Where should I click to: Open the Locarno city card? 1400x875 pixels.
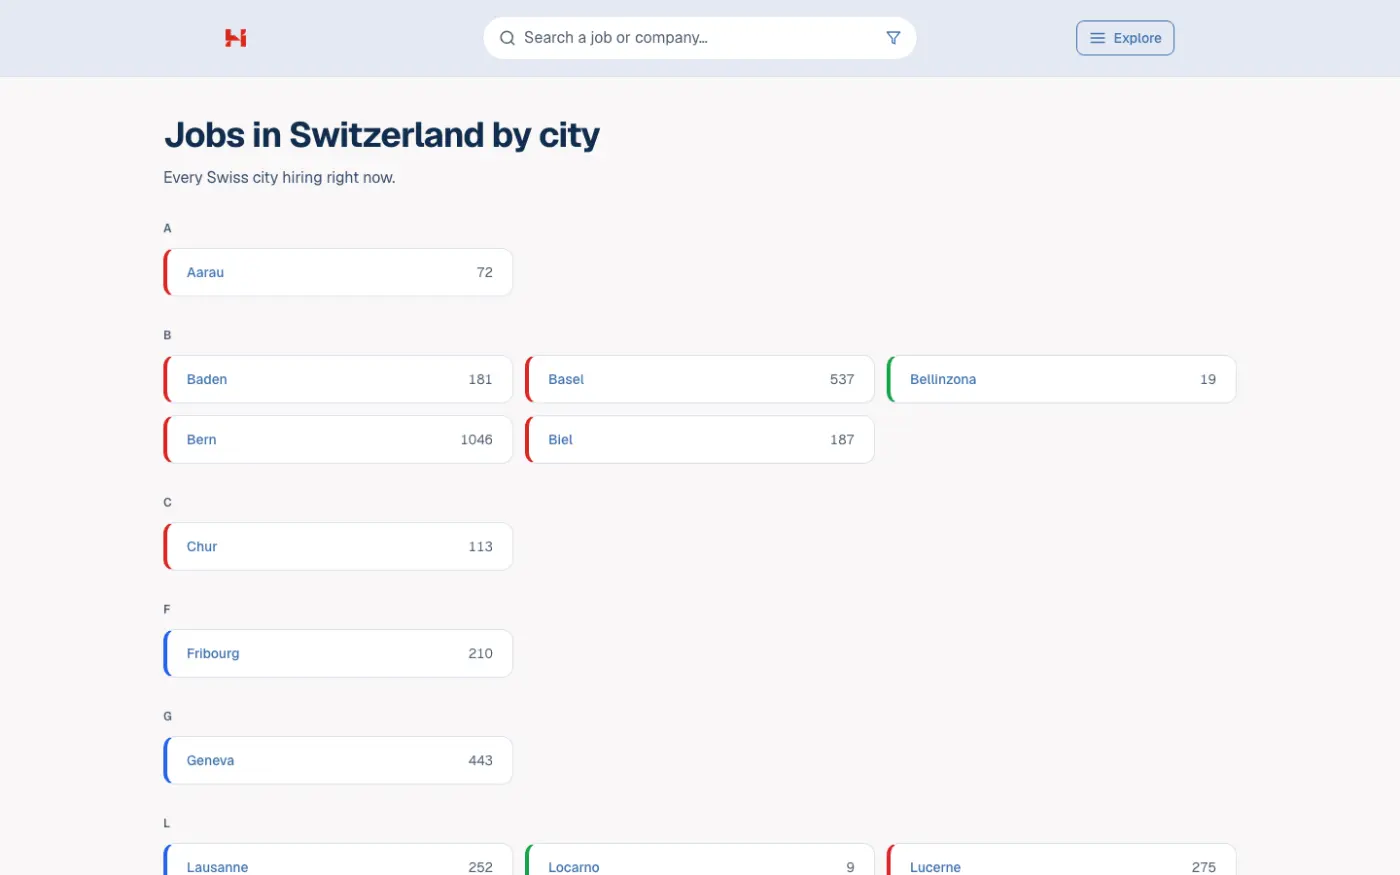700,860
